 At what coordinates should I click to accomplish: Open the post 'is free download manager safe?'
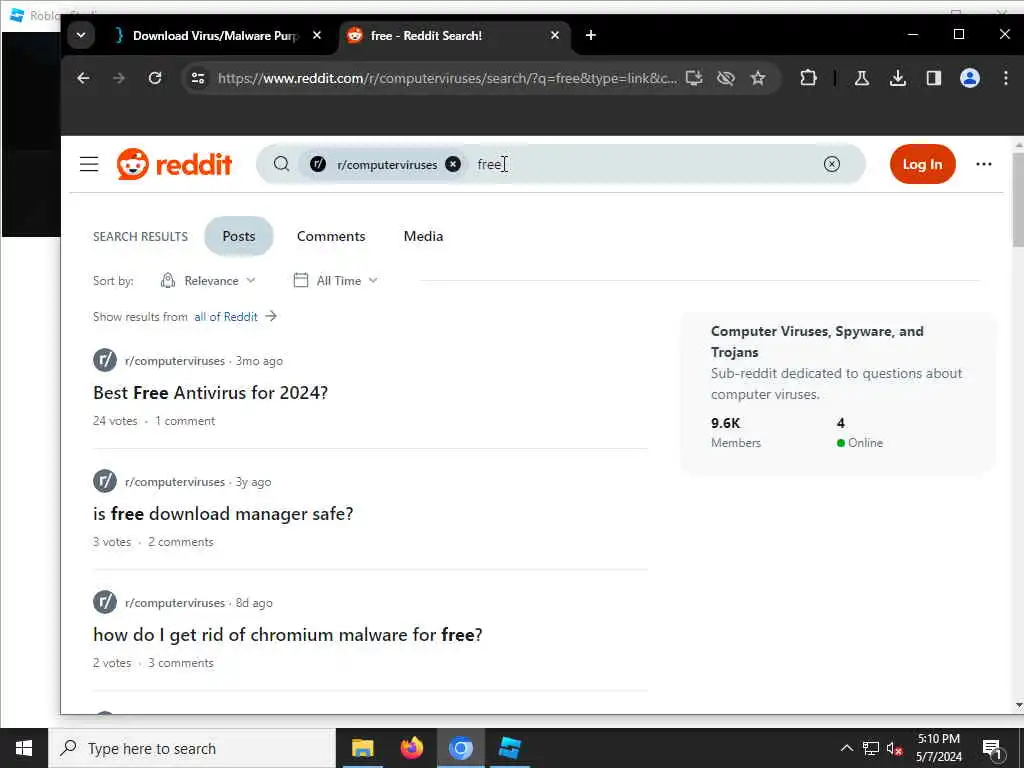223,513
